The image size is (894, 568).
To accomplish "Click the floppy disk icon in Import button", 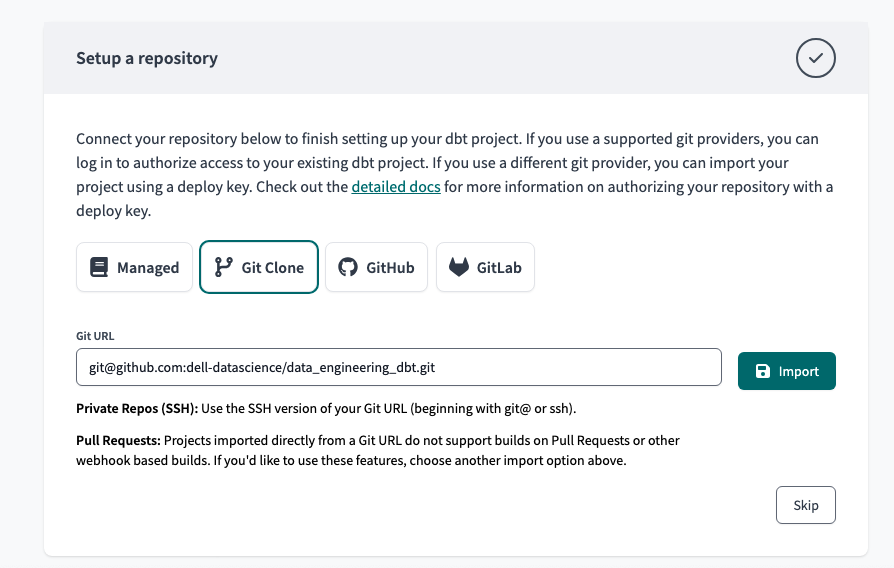I will point(762,371).
